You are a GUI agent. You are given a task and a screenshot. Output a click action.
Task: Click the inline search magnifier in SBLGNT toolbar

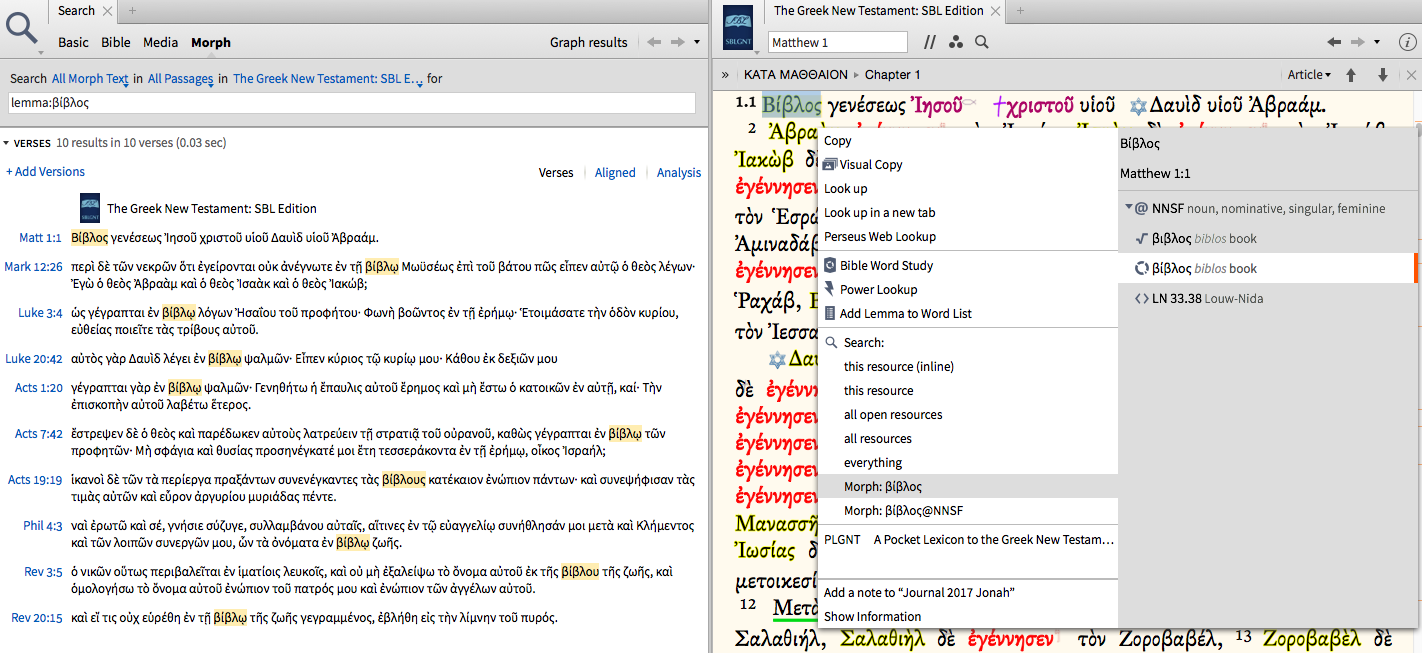click(x=982, y=42)
